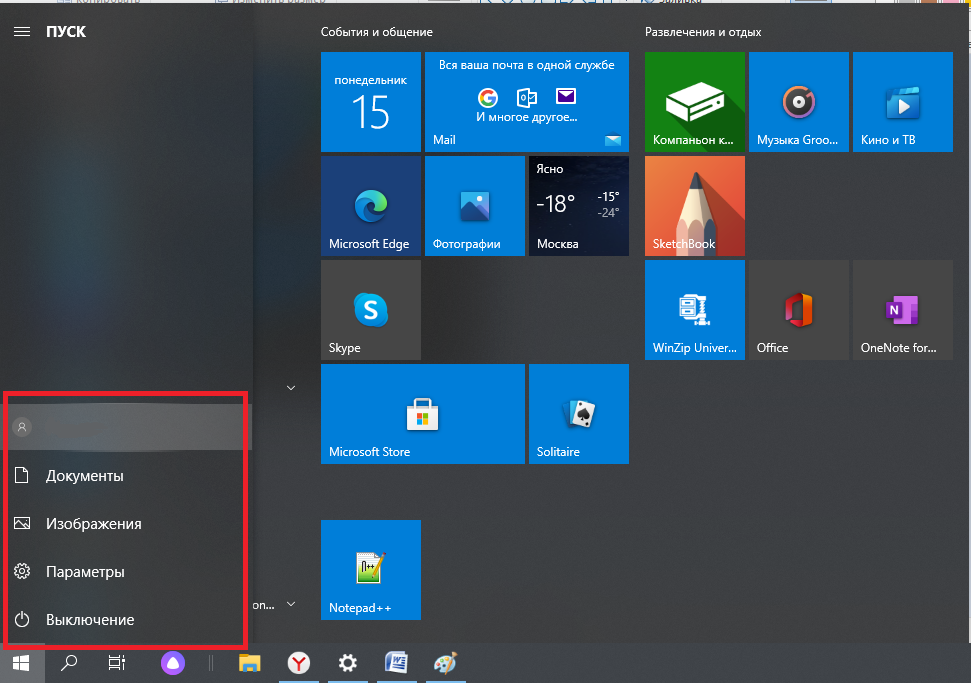Open Task View on the taskbar
This screenshot has height=683, width=971.
tap(116, 663)
